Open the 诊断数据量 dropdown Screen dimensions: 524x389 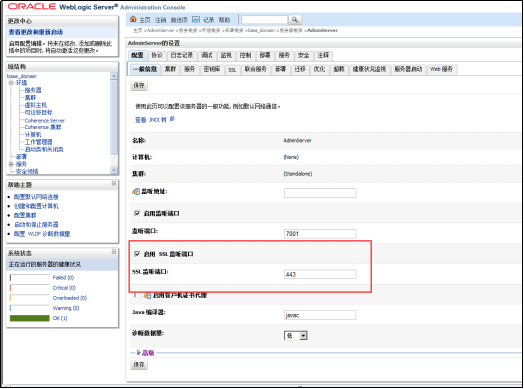point(296,336)
